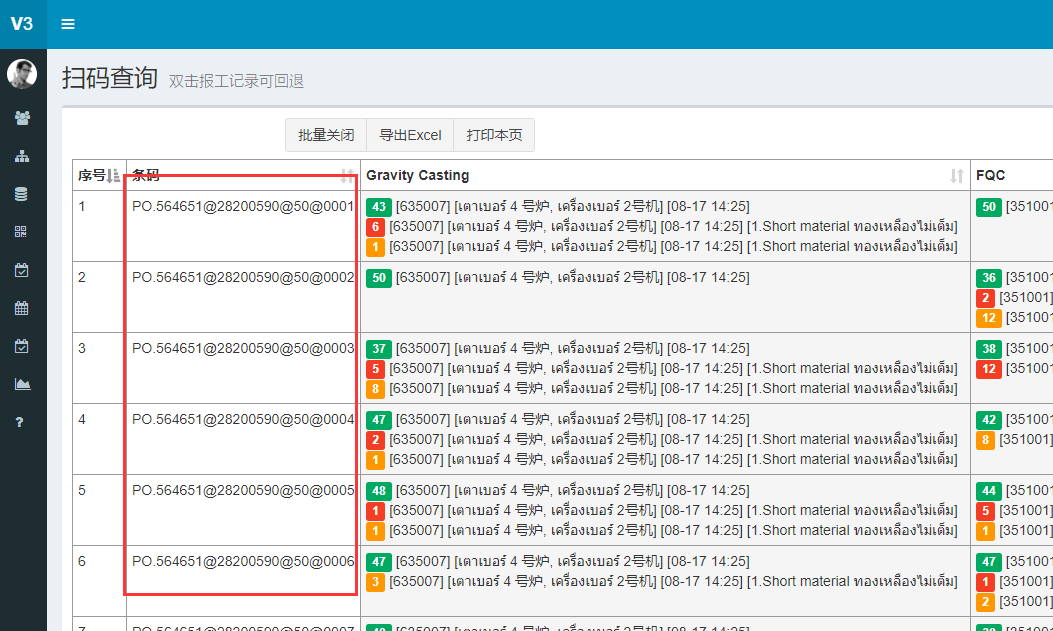
Task: Click green badge 43 in row 1
Action: pyautogui.click(x=378, y=207)
